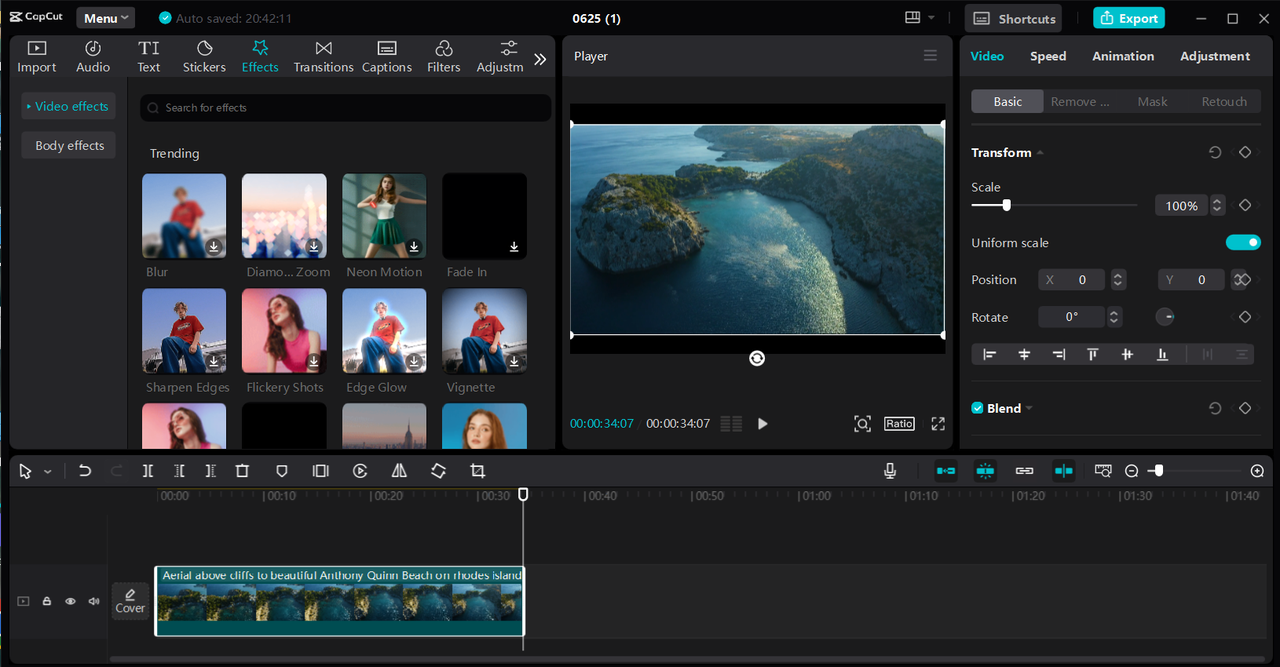
Task: Collapse the Transform section arrow
Action: [x=1040, y=153]
